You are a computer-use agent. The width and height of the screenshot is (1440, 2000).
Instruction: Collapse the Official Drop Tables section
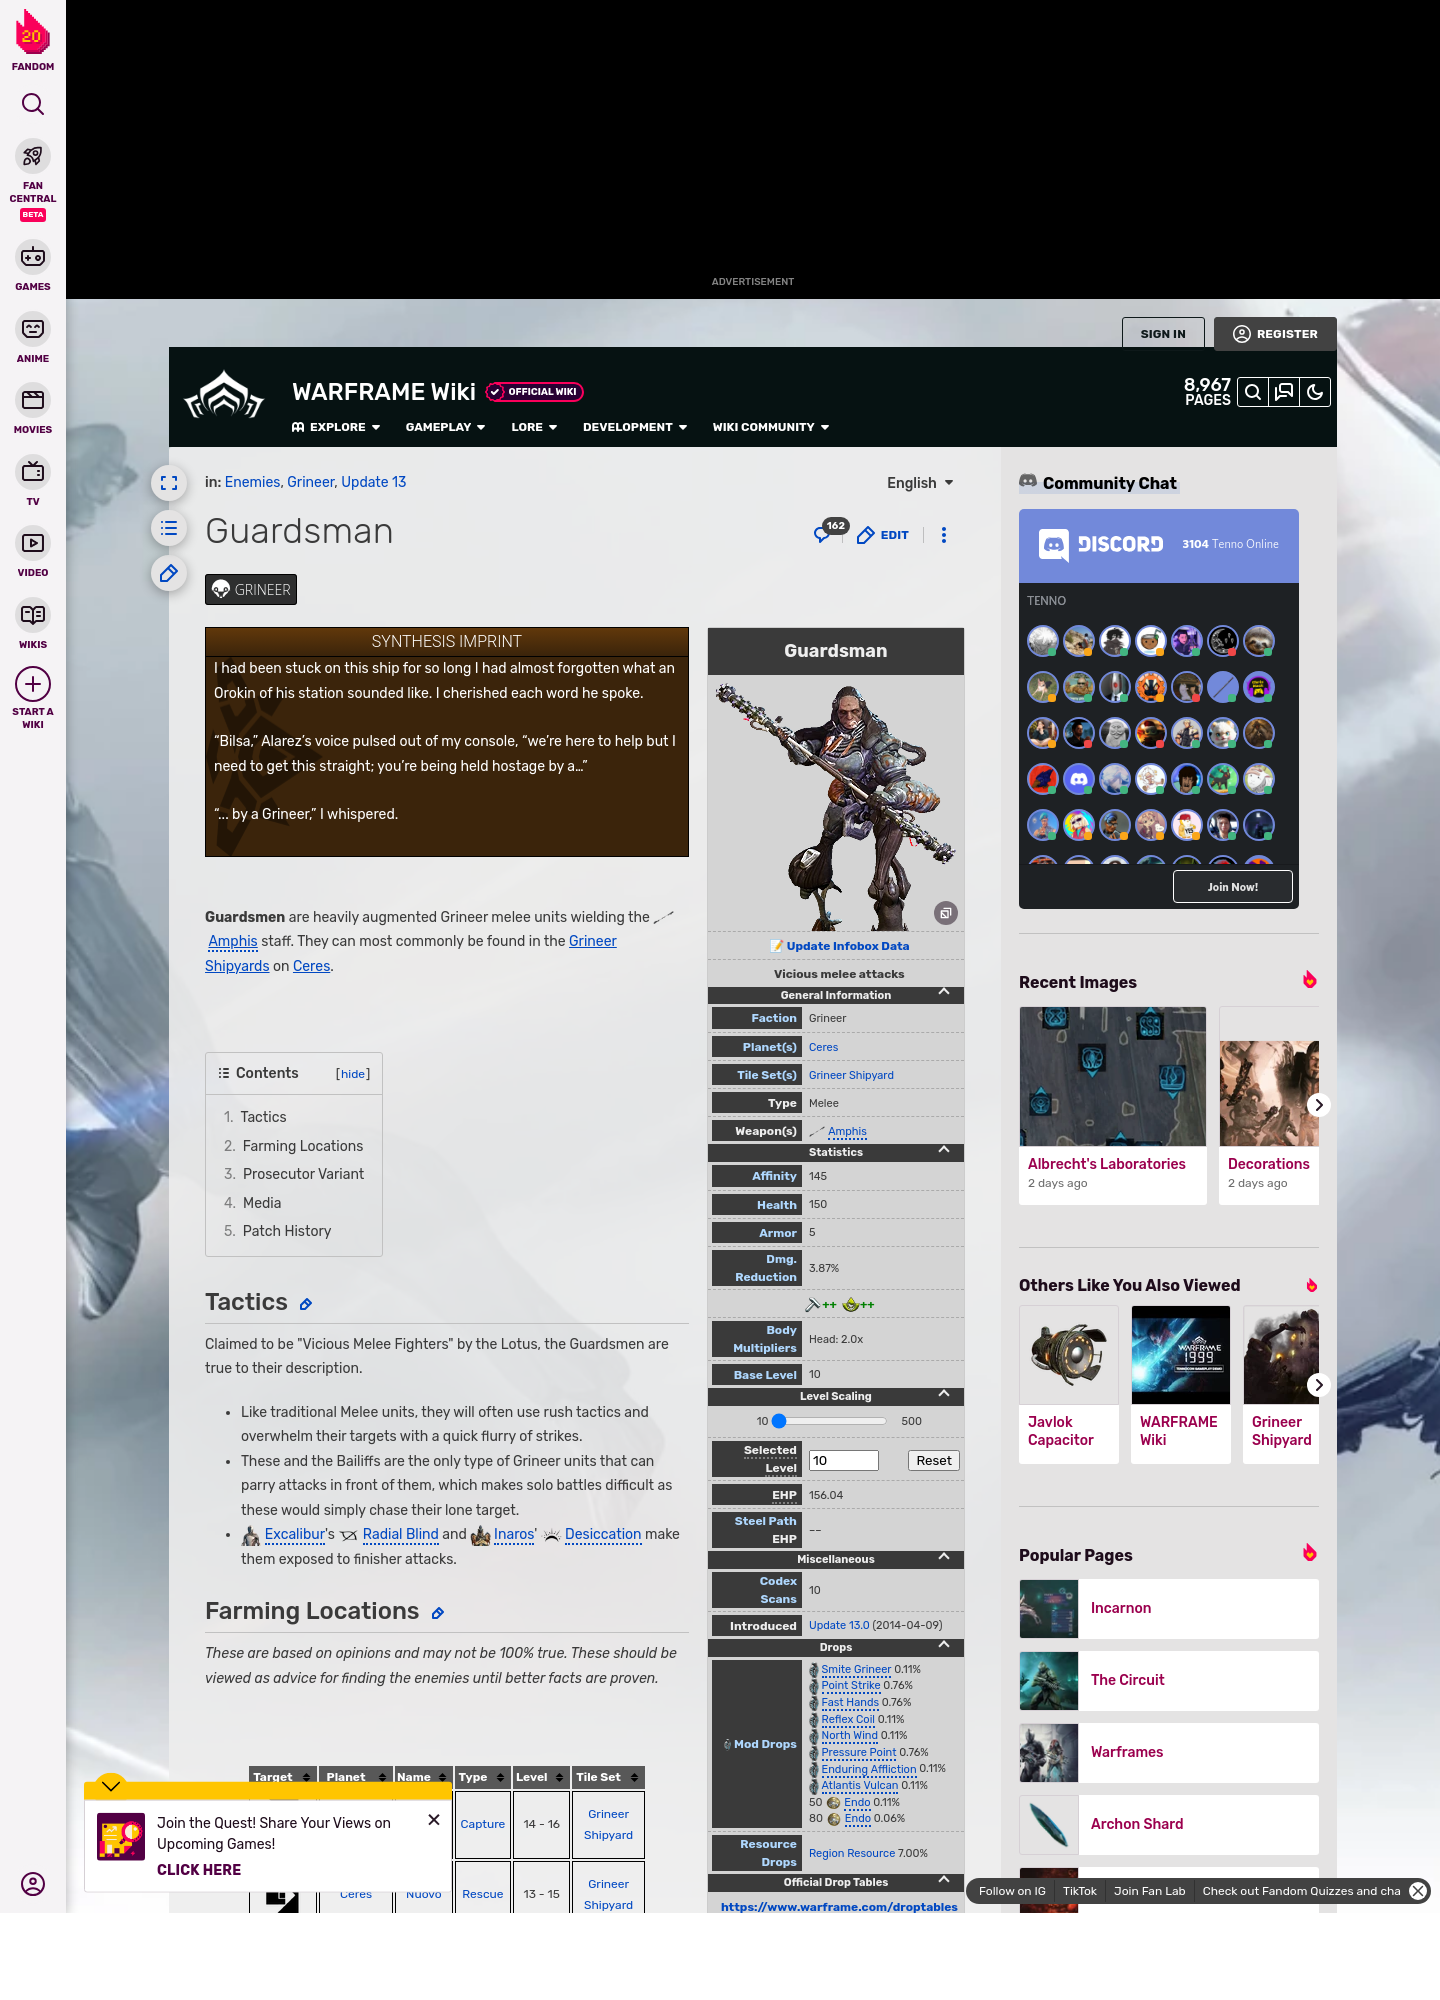(x=943, y=1880)
